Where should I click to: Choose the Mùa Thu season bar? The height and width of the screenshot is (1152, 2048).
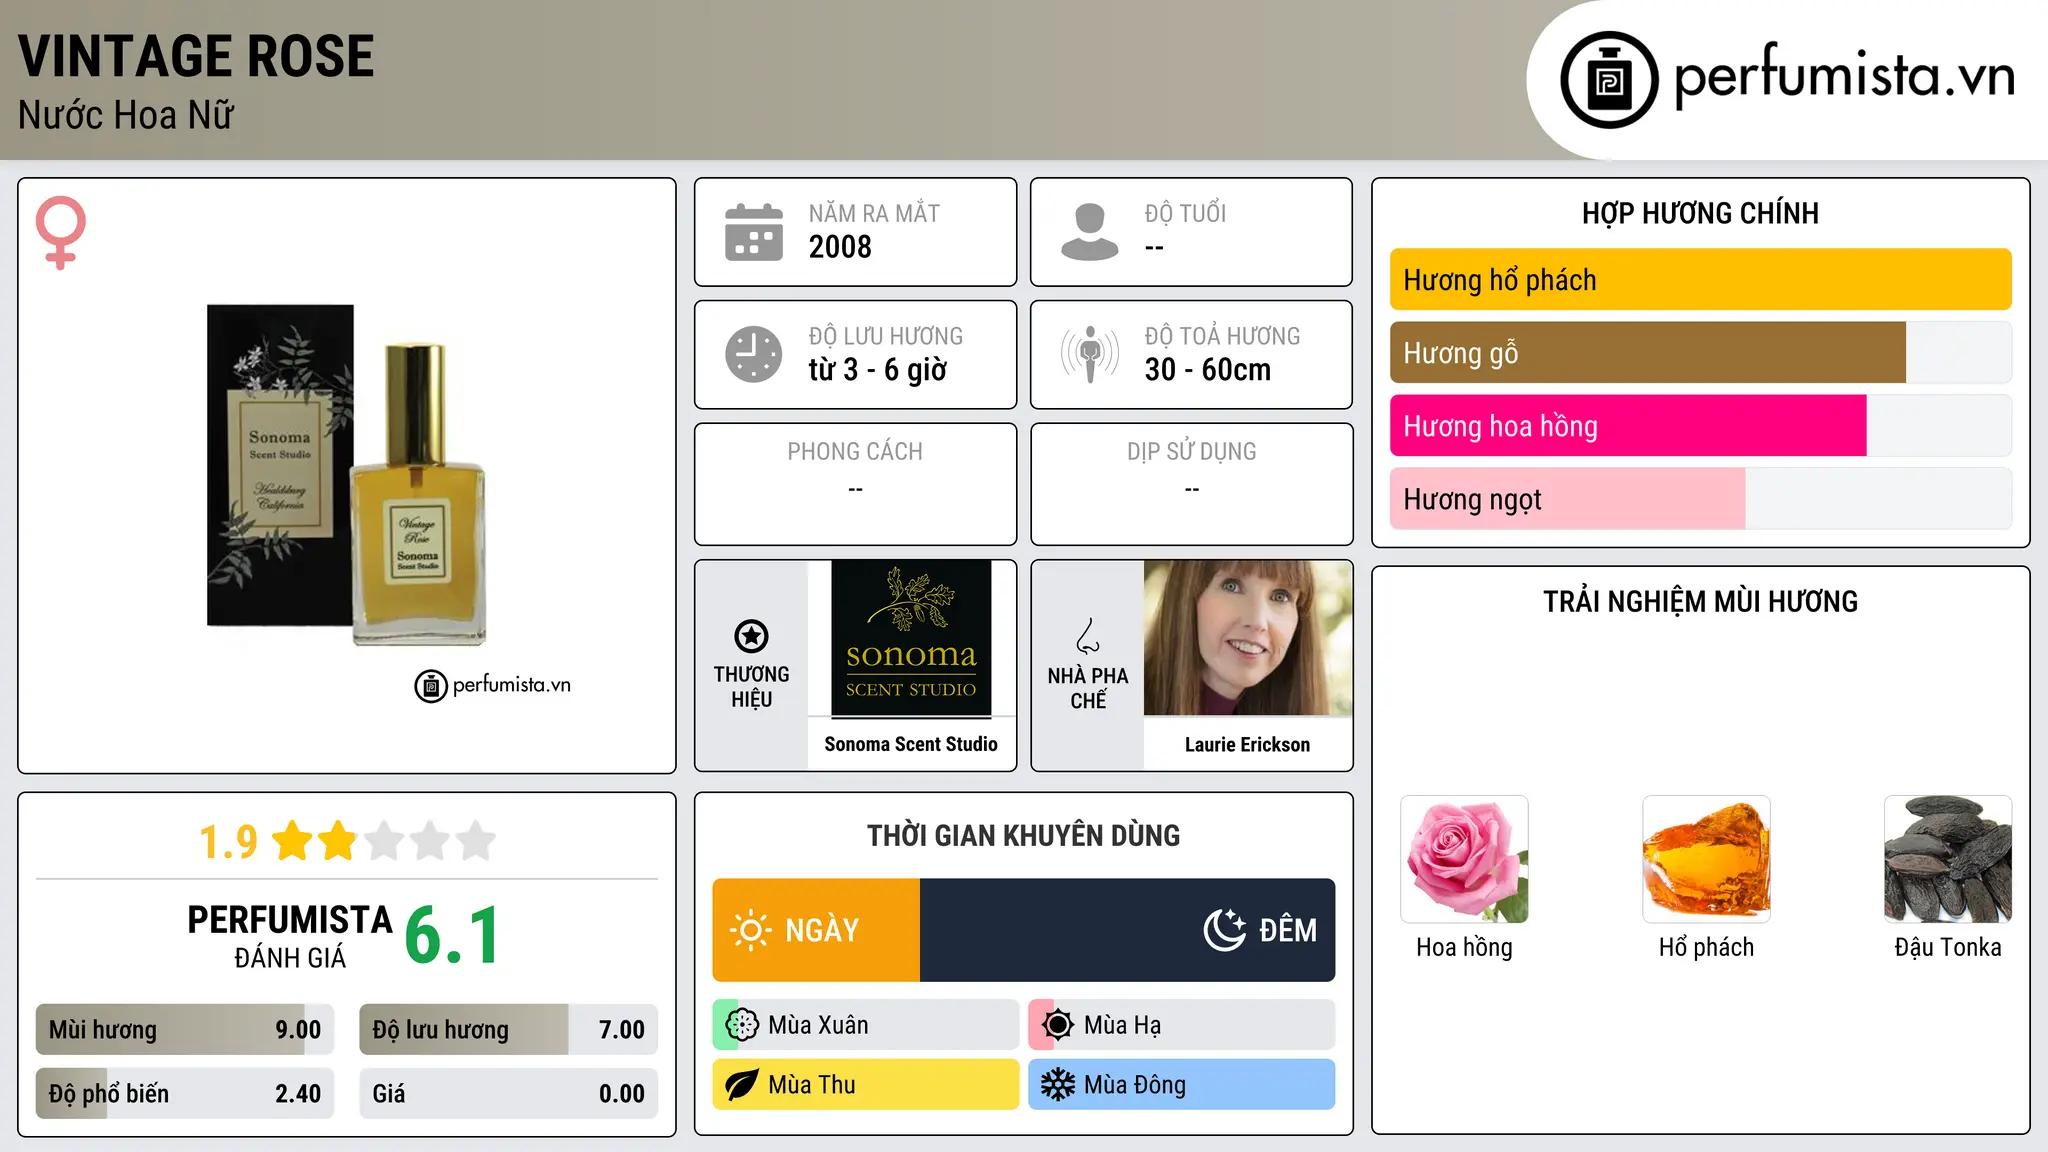866,1085
